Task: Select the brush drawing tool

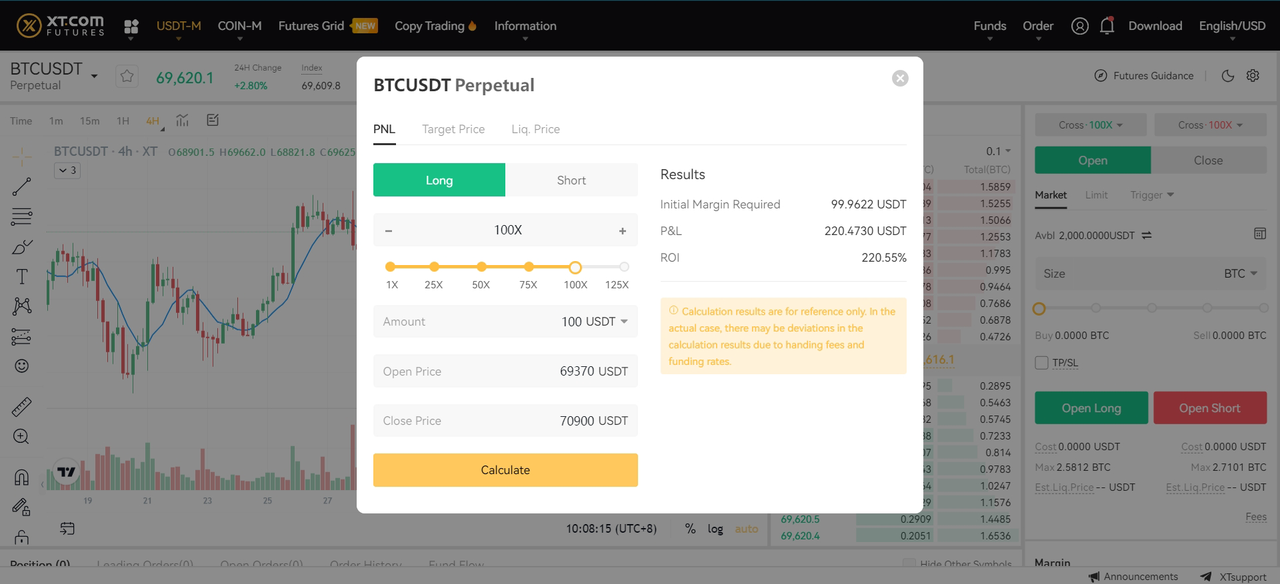Action: click(x=21, y=247)
